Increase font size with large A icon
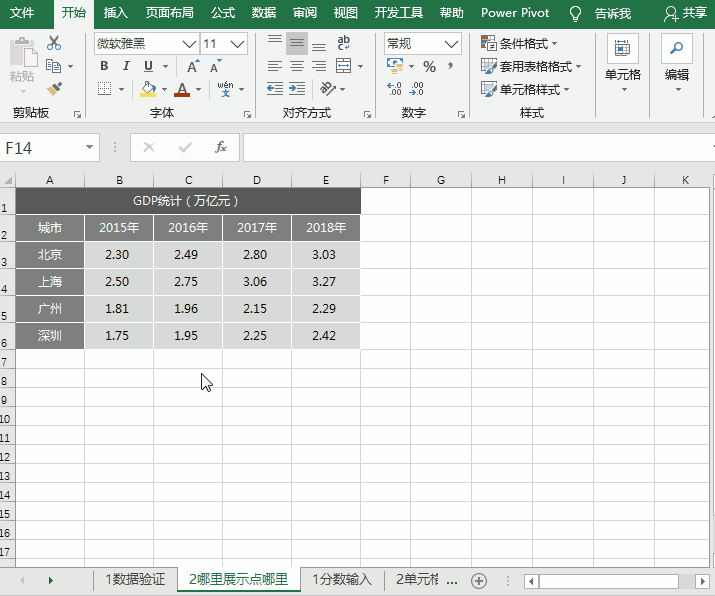 coord(193,67)
